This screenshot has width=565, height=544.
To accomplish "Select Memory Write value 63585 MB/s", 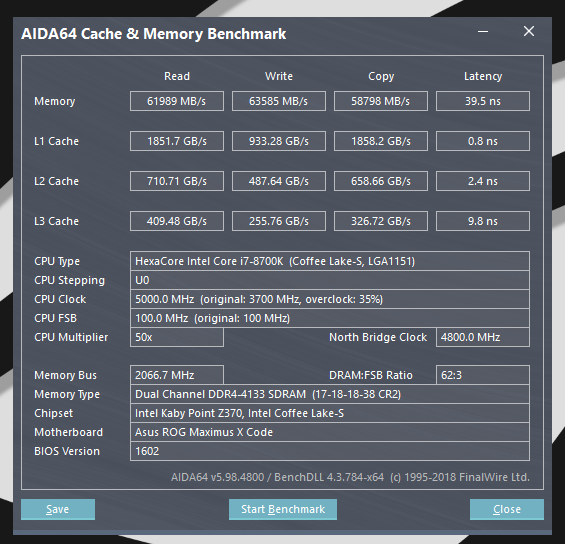I will click(279, 101).
